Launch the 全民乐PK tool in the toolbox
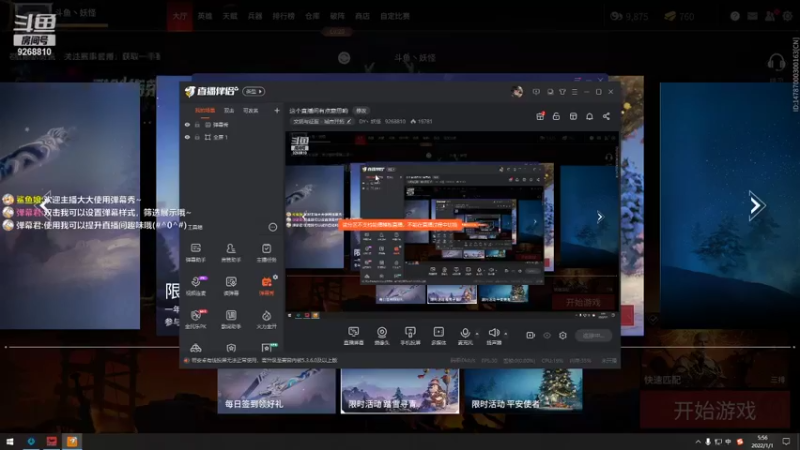The width and height of the screenshot is (800, 450). pos(195,319)
